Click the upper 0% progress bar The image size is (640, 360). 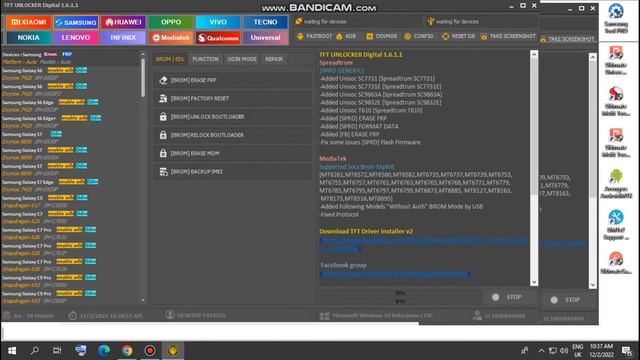400,293
